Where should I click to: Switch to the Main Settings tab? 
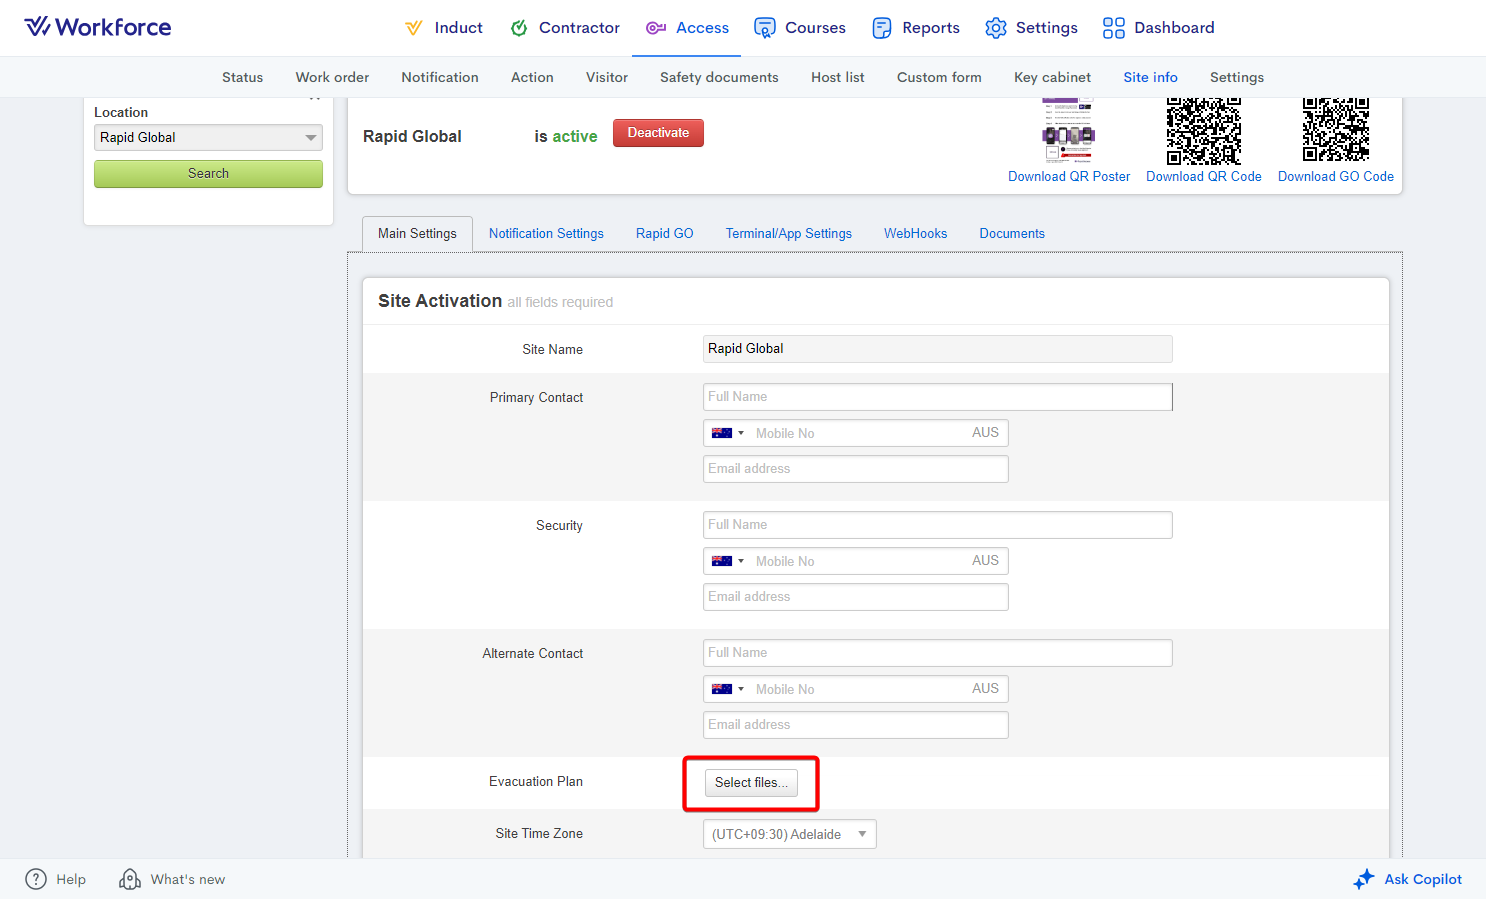(417, 233)
